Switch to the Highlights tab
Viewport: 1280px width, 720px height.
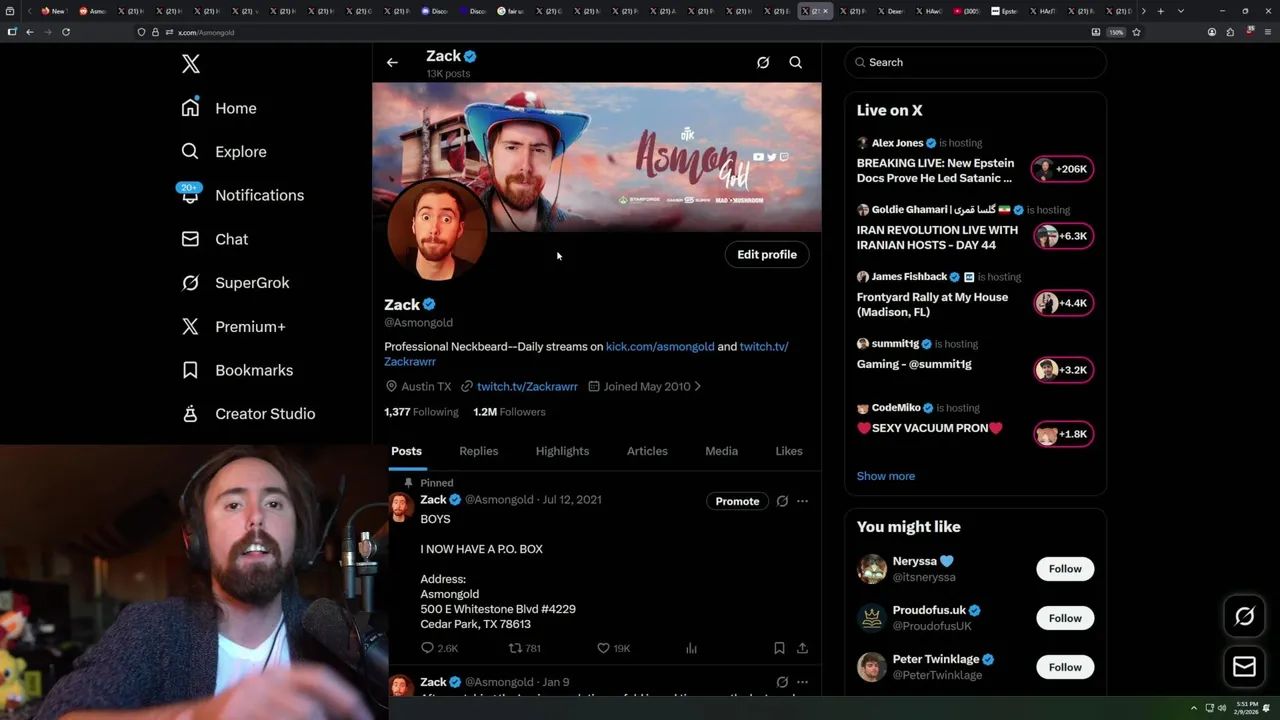562,451
